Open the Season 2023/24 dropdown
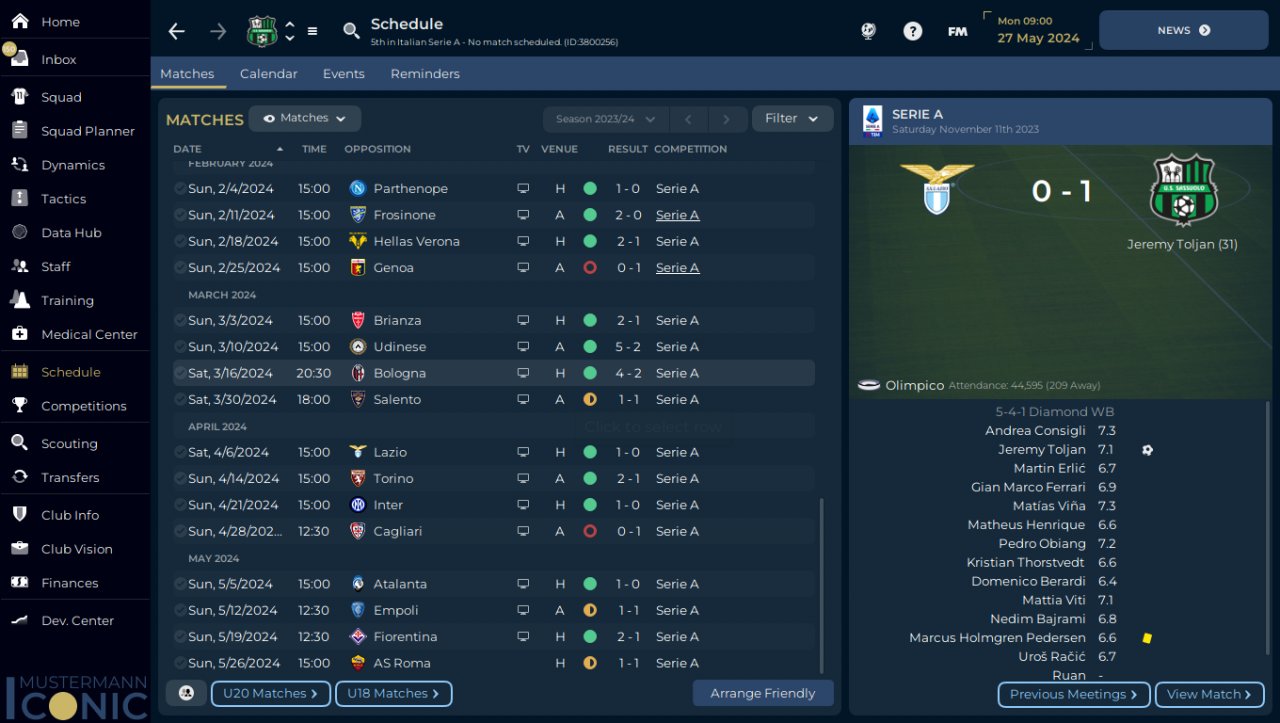This screenshot has height=723, width=1280. pos(605,119)
